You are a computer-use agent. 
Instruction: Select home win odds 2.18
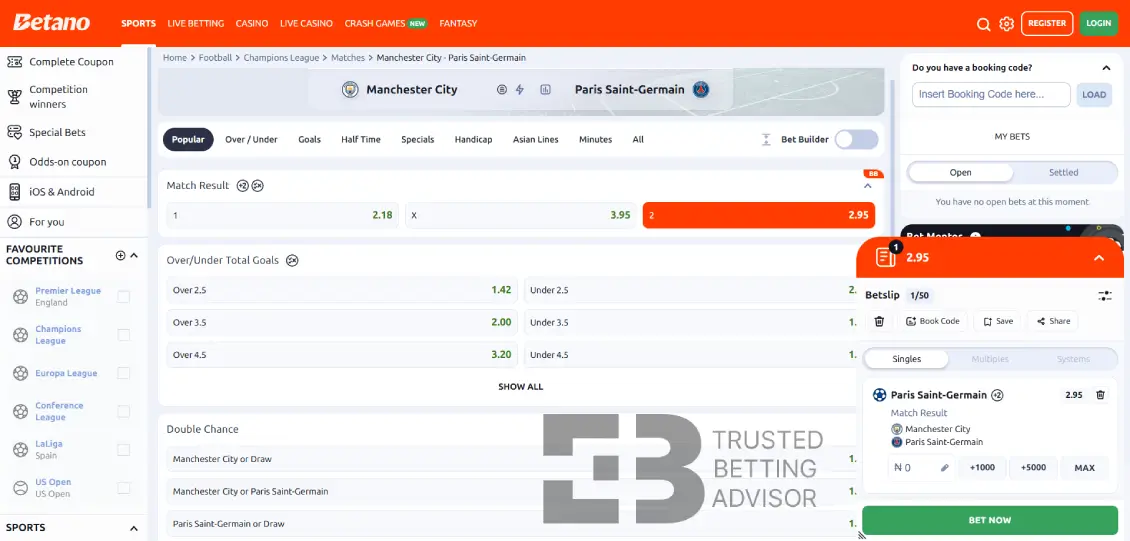click(x=282, y=215)
